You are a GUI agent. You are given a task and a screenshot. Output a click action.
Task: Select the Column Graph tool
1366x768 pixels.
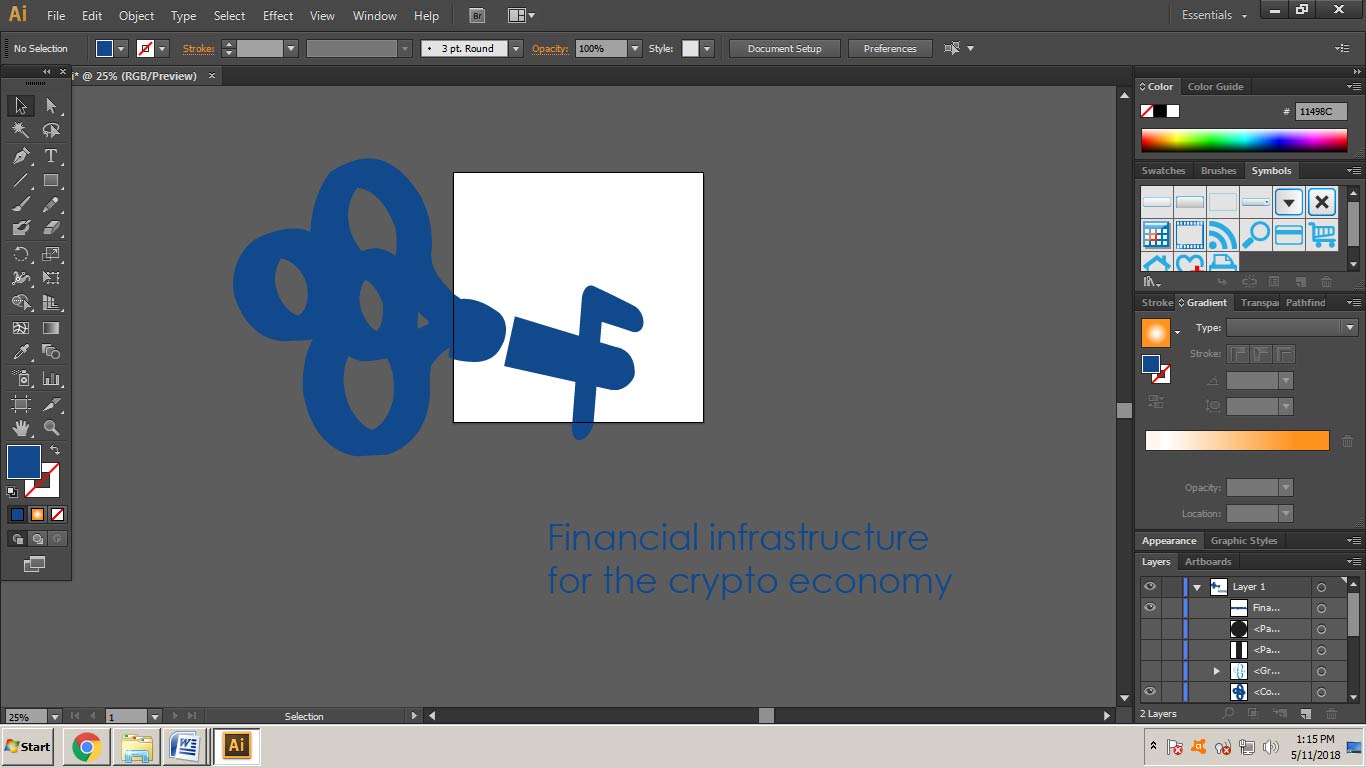tap(51, 379)
